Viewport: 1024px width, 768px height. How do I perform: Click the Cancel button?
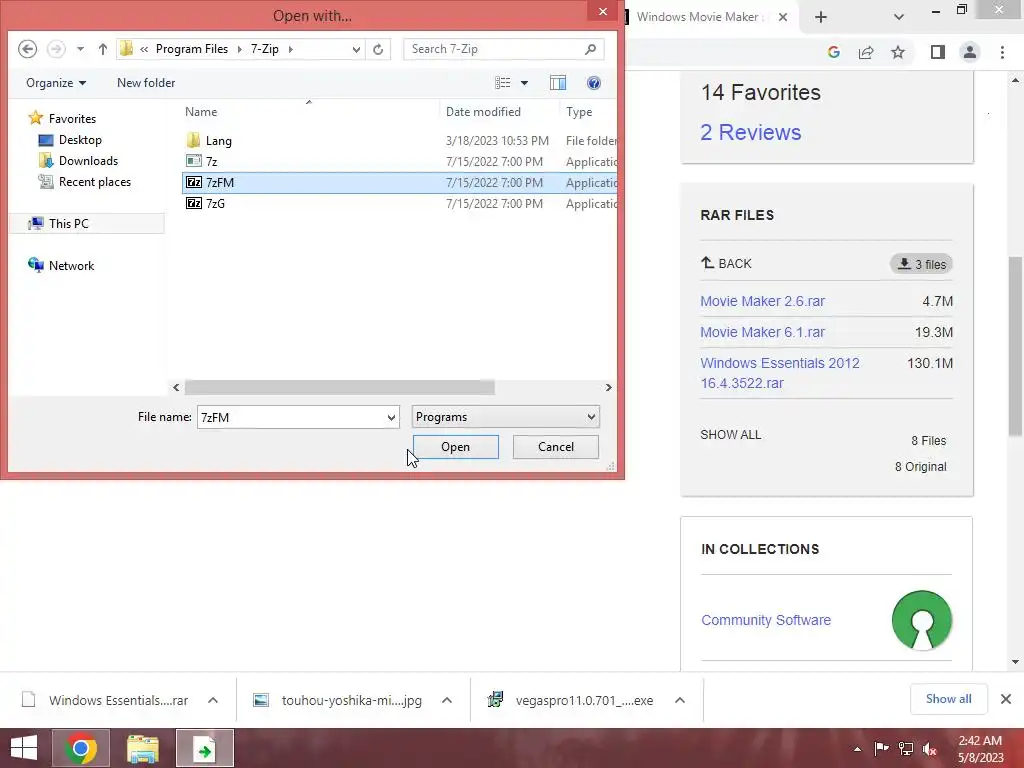556,447
